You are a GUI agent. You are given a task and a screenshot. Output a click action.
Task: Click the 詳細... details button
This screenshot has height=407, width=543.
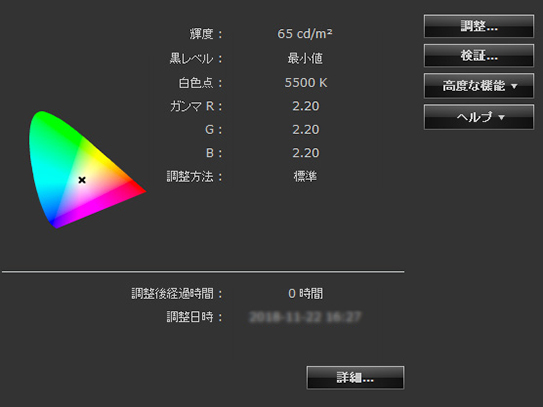[x=355, y=378]
